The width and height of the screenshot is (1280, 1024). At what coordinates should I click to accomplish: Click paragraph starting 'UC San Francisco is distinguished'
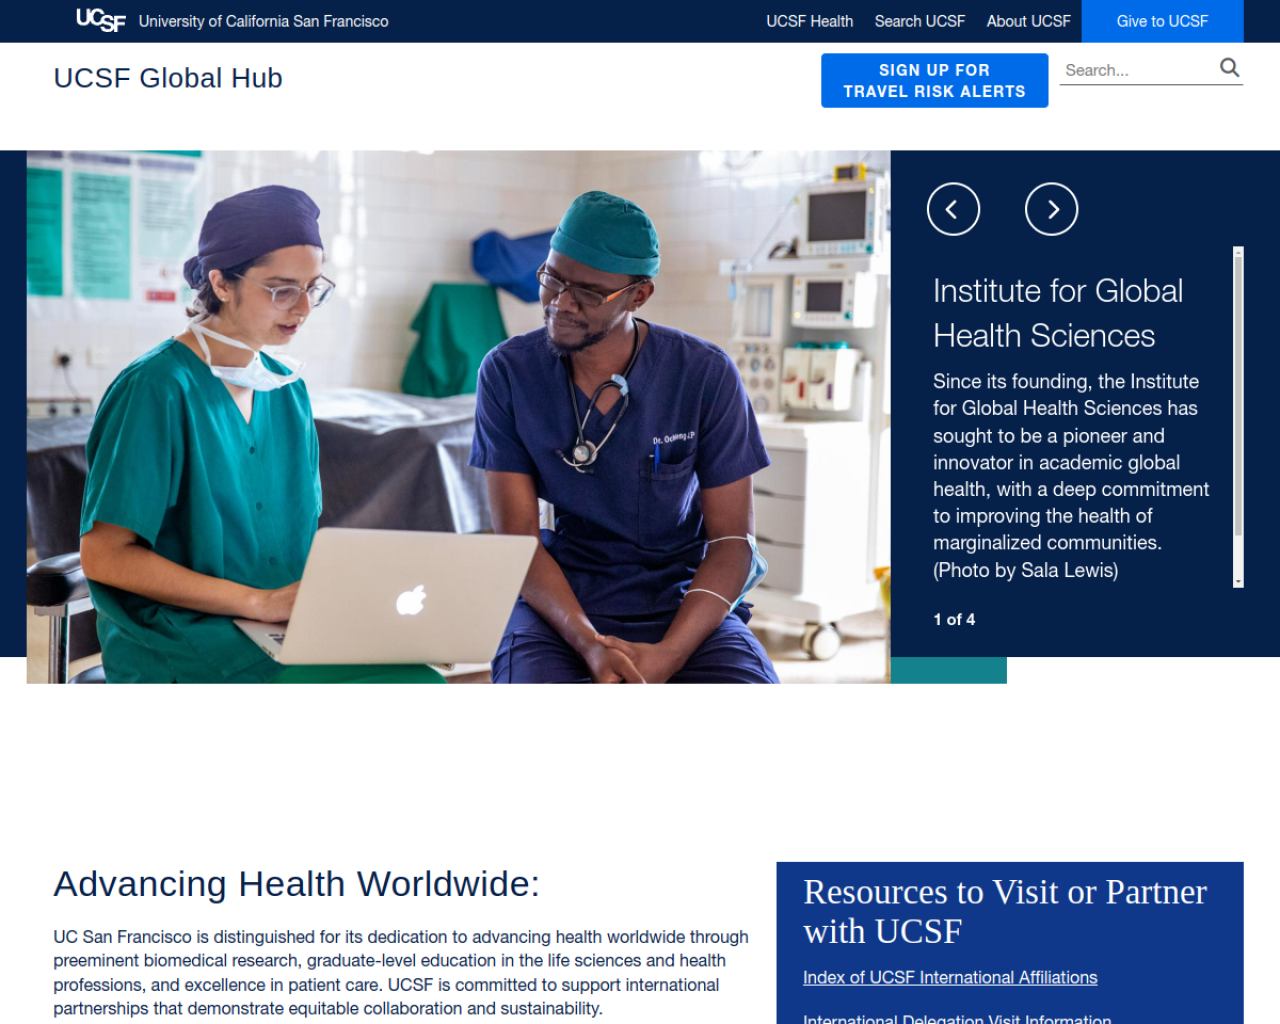coord(401,972)
